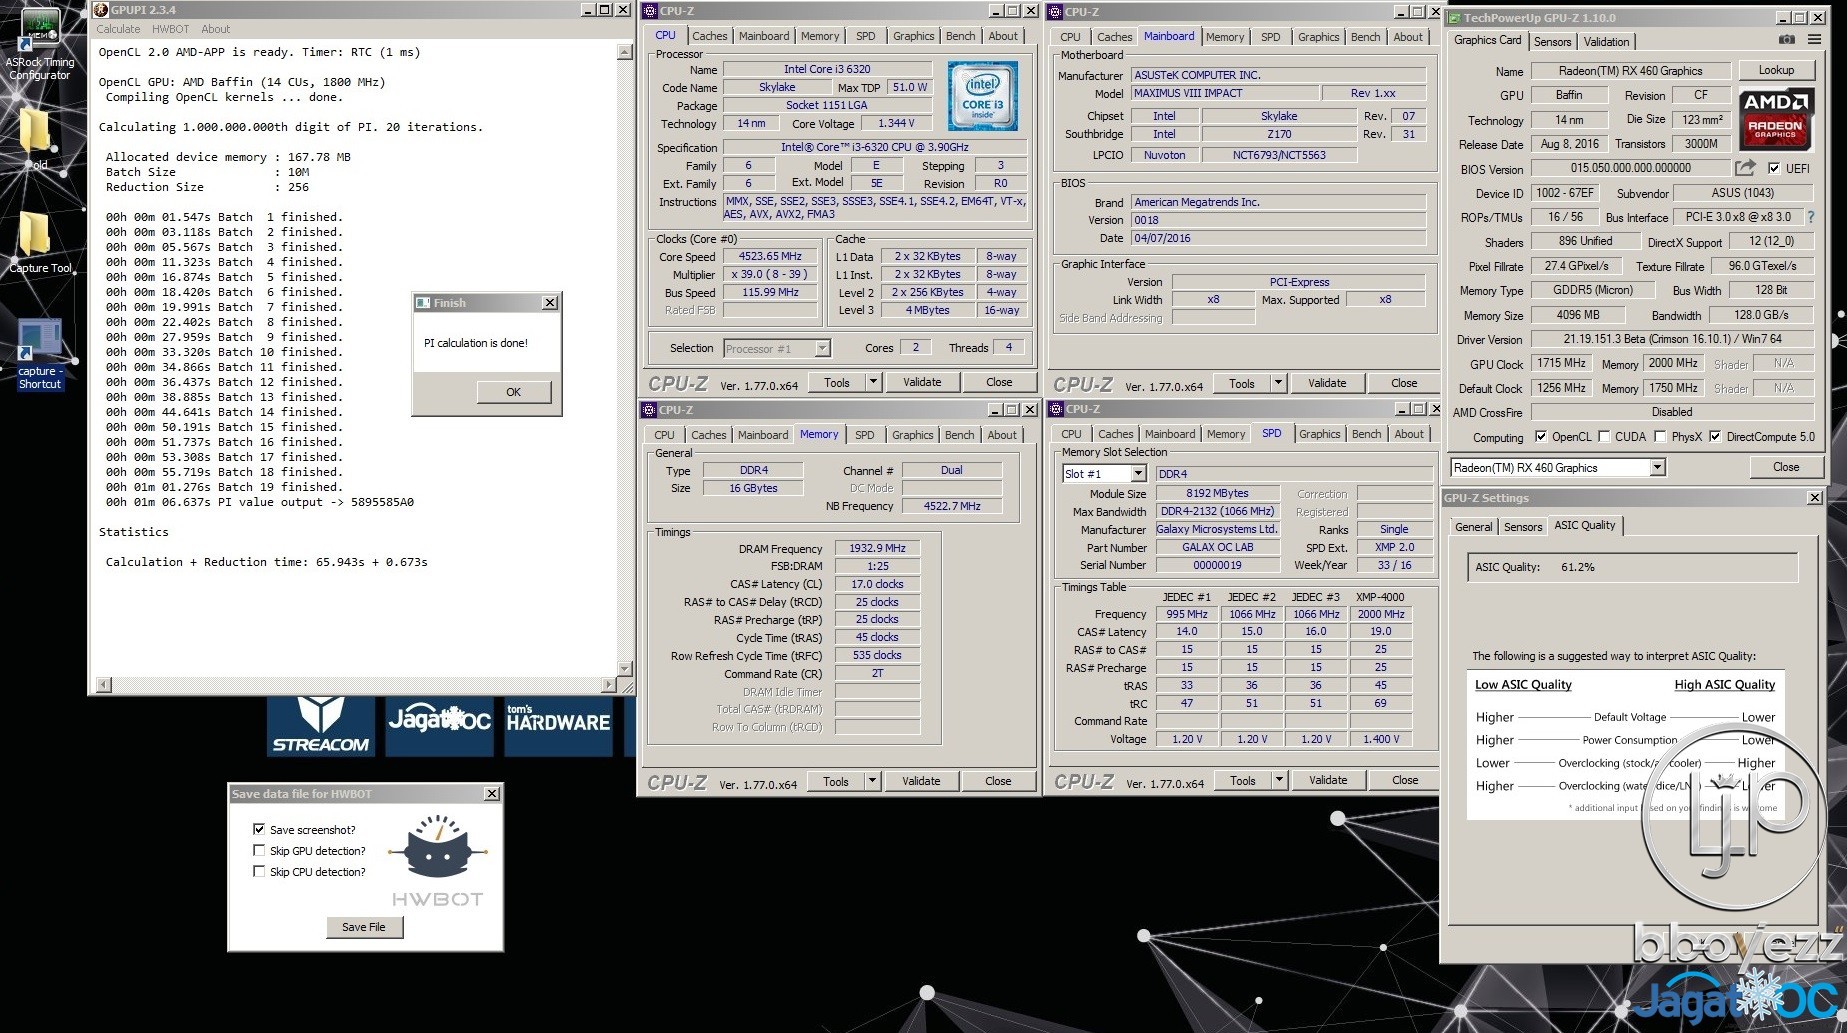Click the GPU-Z screenshot camera icon
Viewport: 1847px width, 1033px height.
(1787, 40)
